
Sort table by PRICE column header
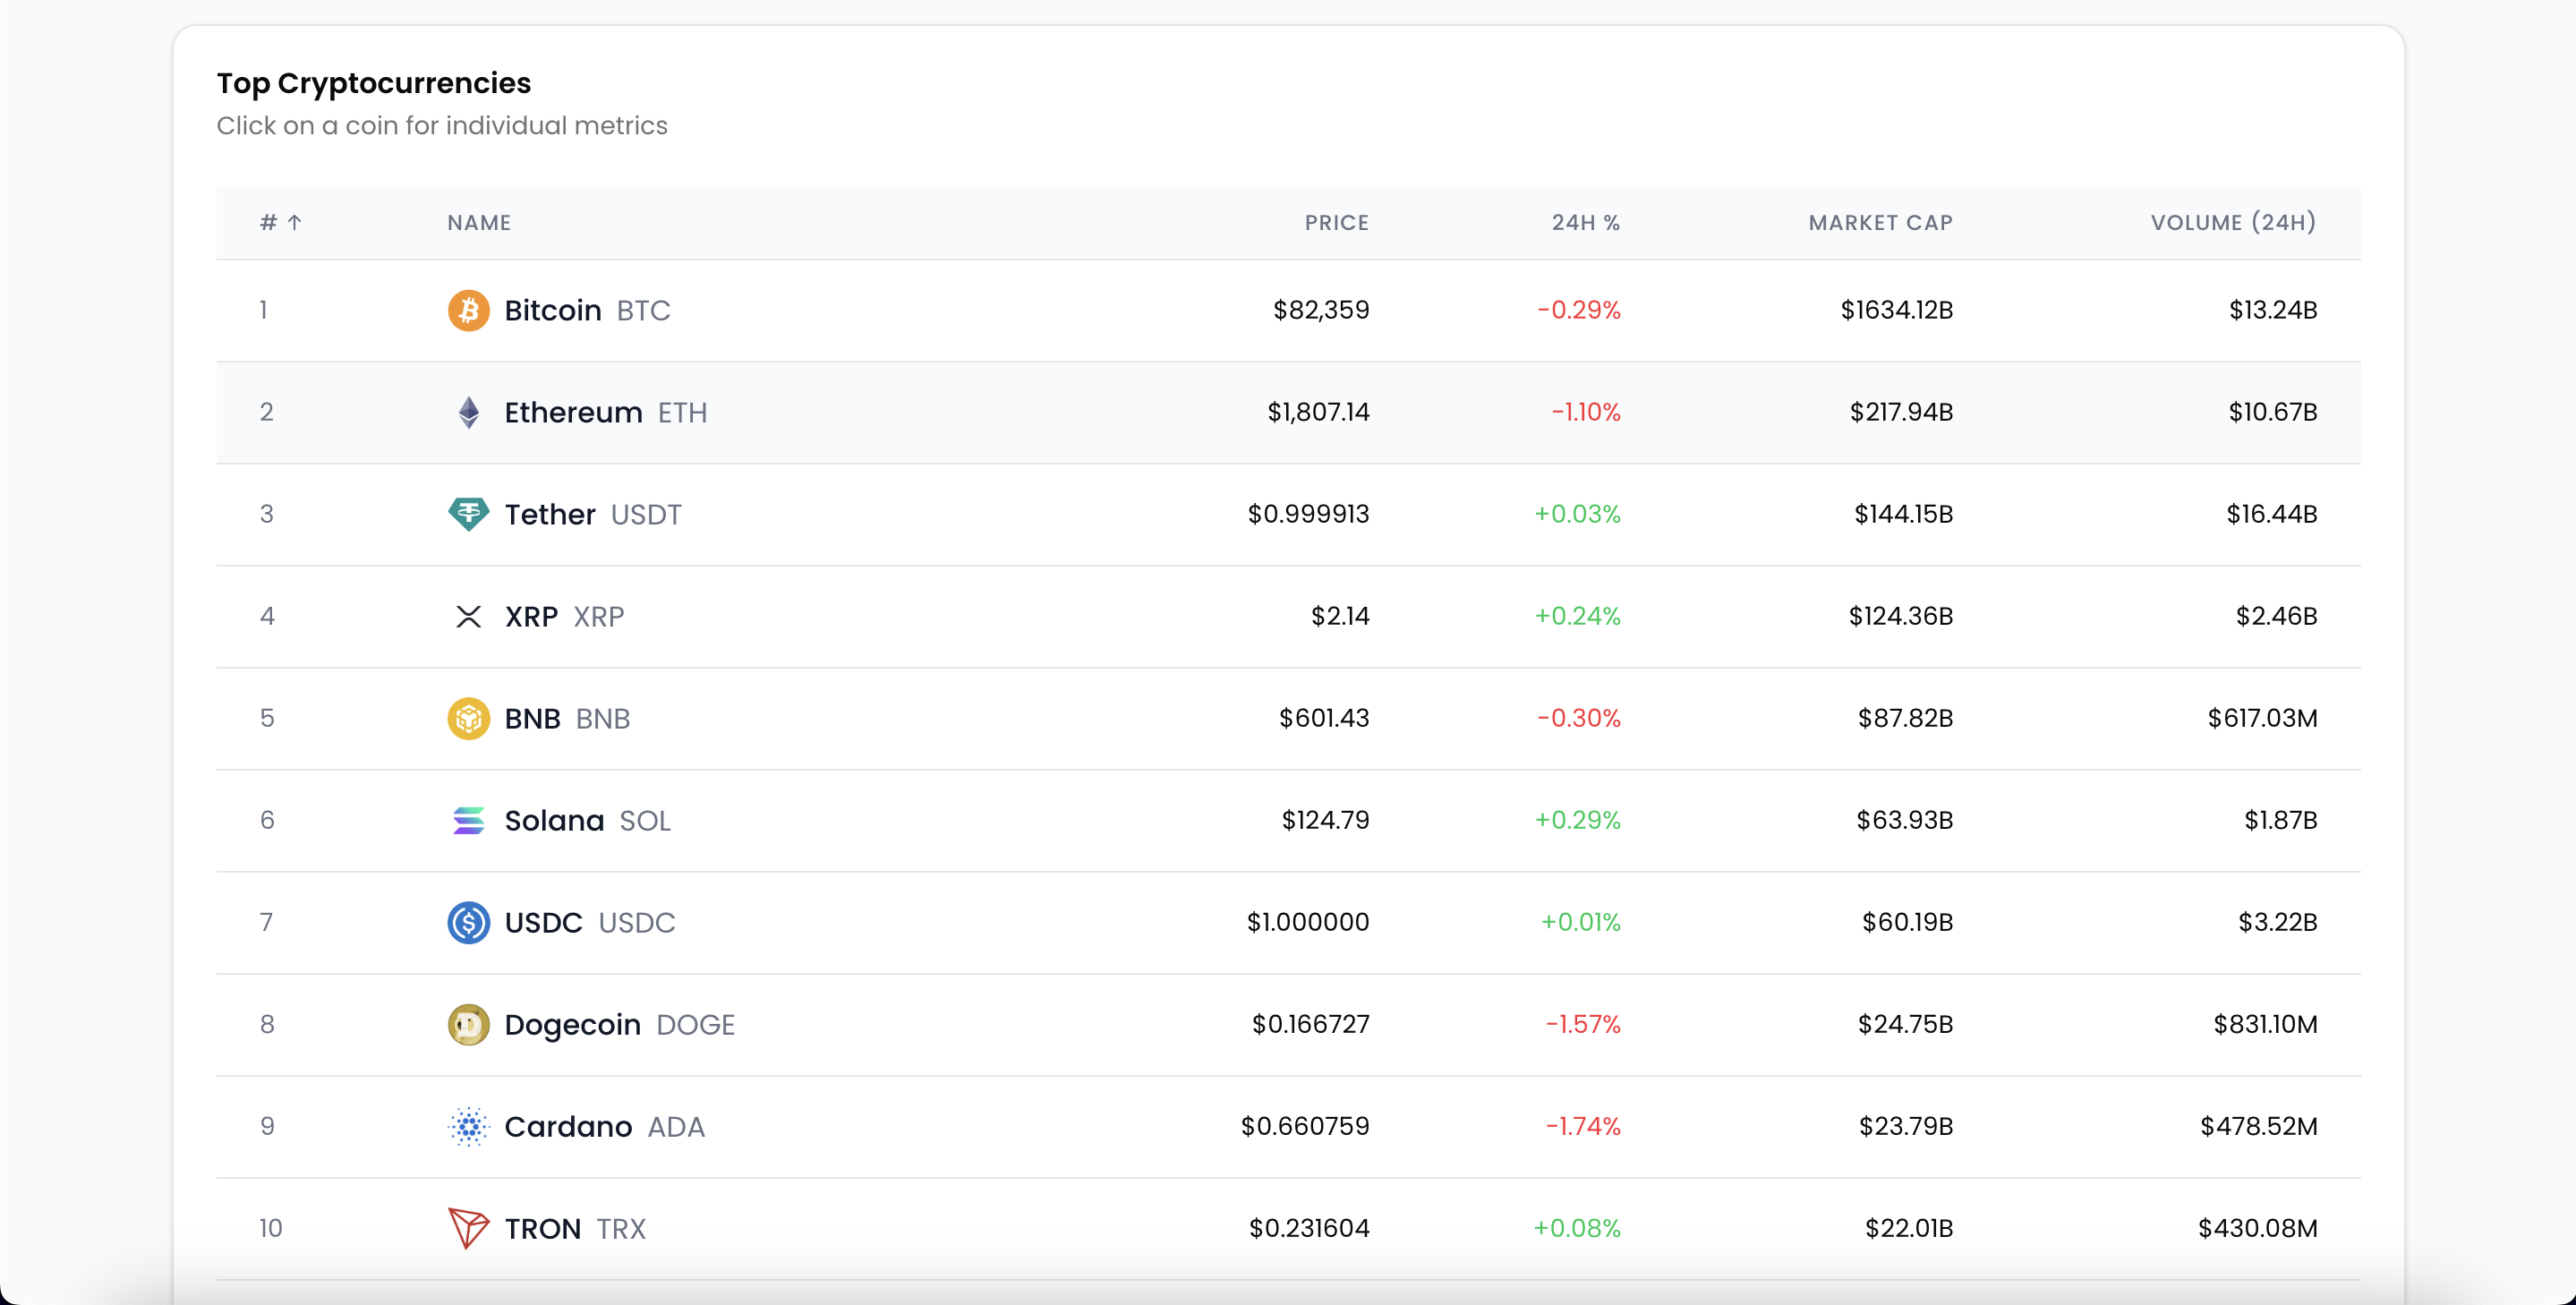click(1336, 222)
